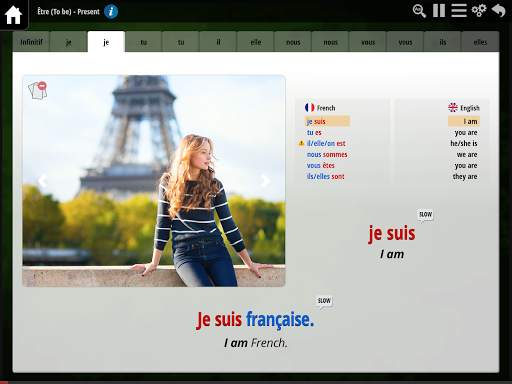512x384 pixels.
Task: Show the next image with right arrow
Action: 265,181
